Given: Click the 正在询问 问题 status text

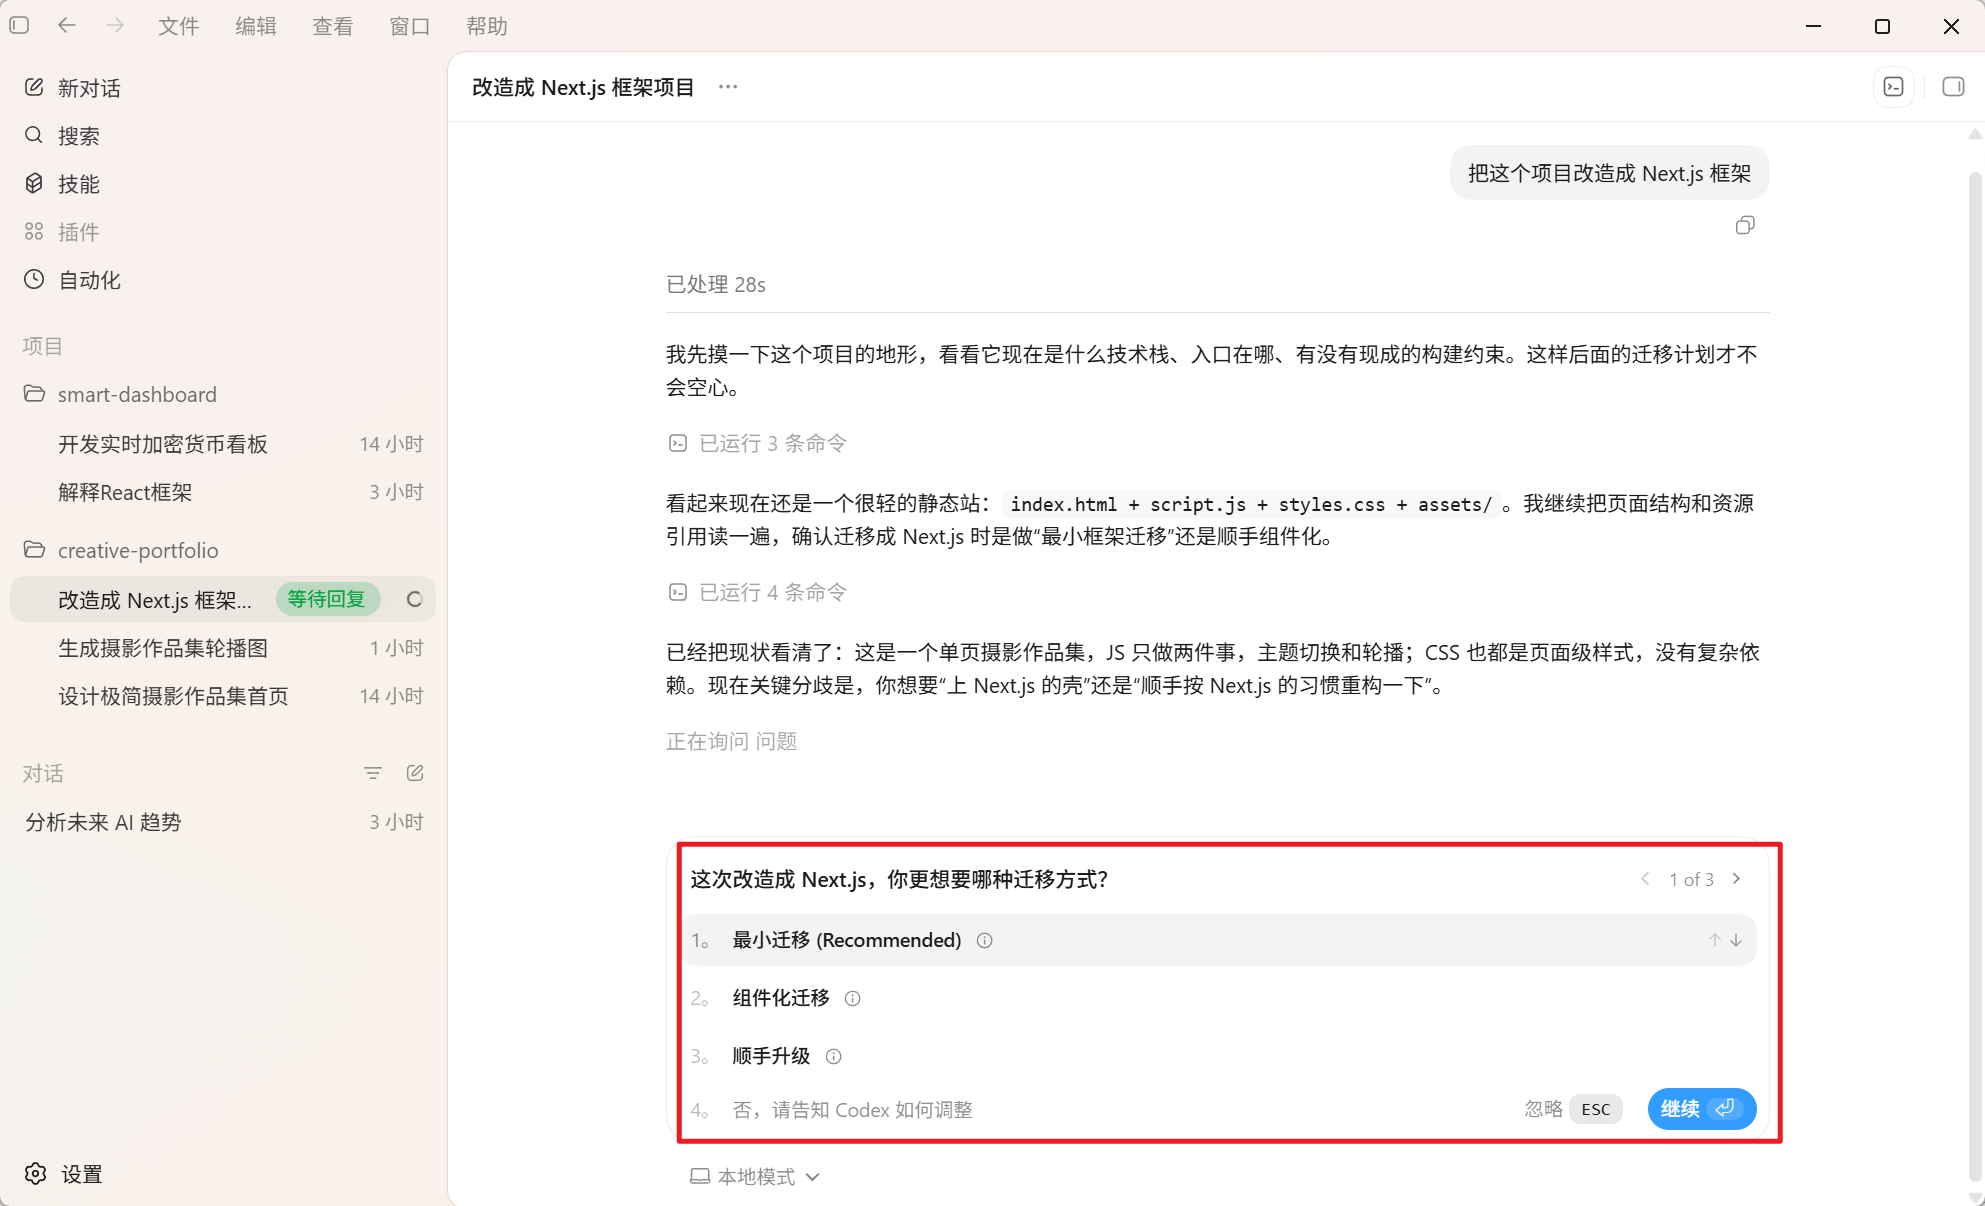Looking at the screenshot, I should (x=731, y=741).
